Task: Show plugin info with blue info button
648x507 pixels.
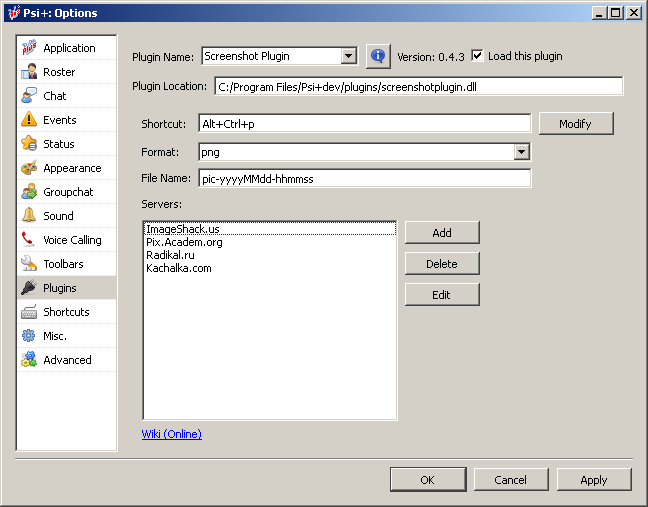Action: point(377,56)
